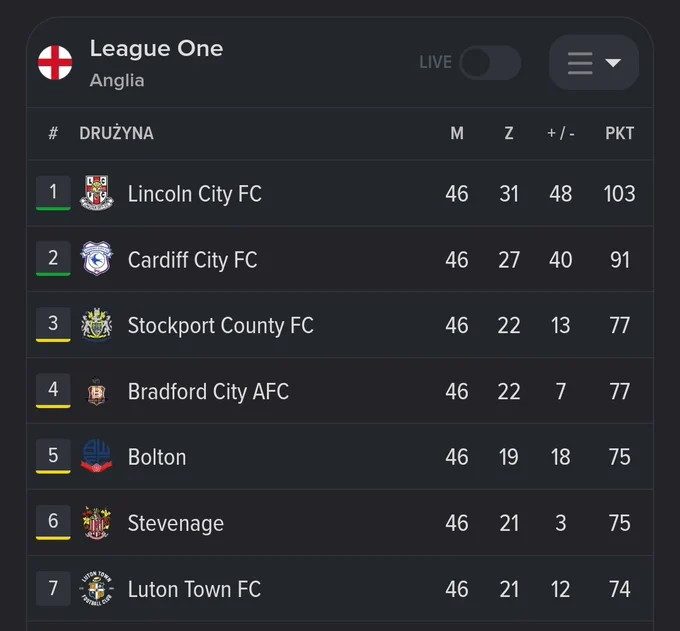
Task: Click the +/- goal difference header
Action: point(561,133)
